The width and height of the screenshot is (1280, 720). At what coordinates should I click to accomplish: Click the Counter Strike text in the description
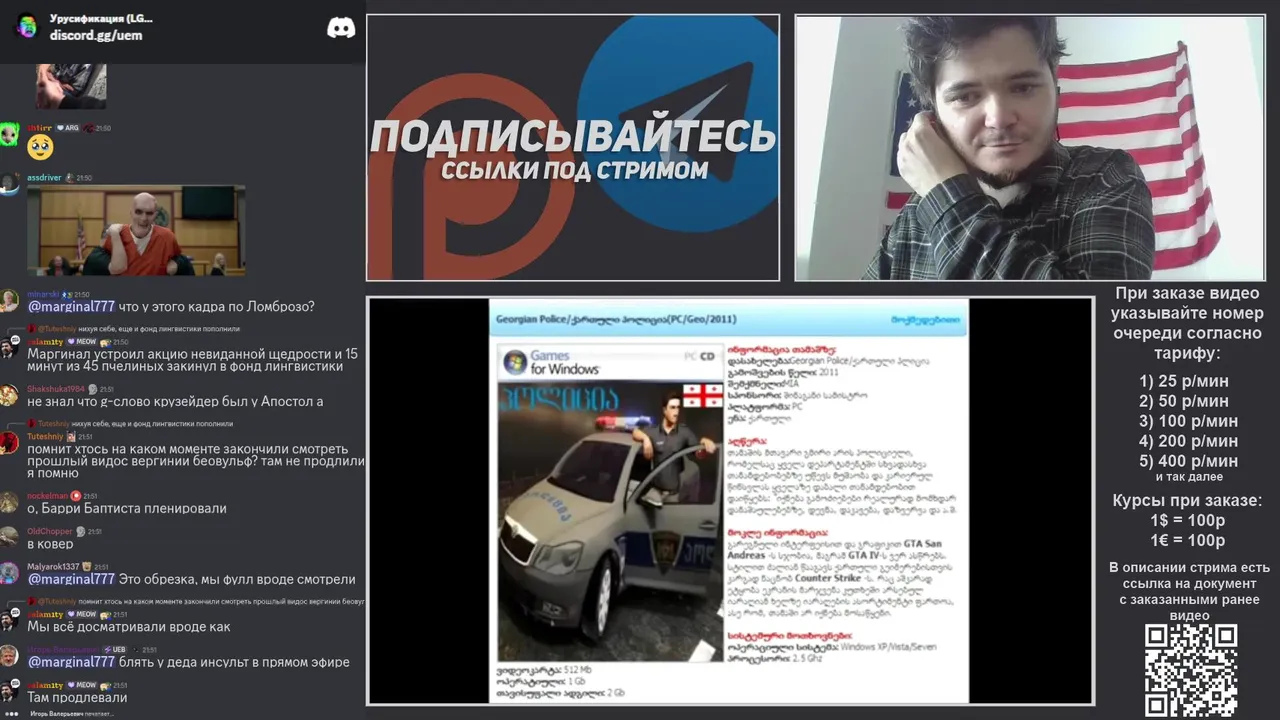point(828,578)
